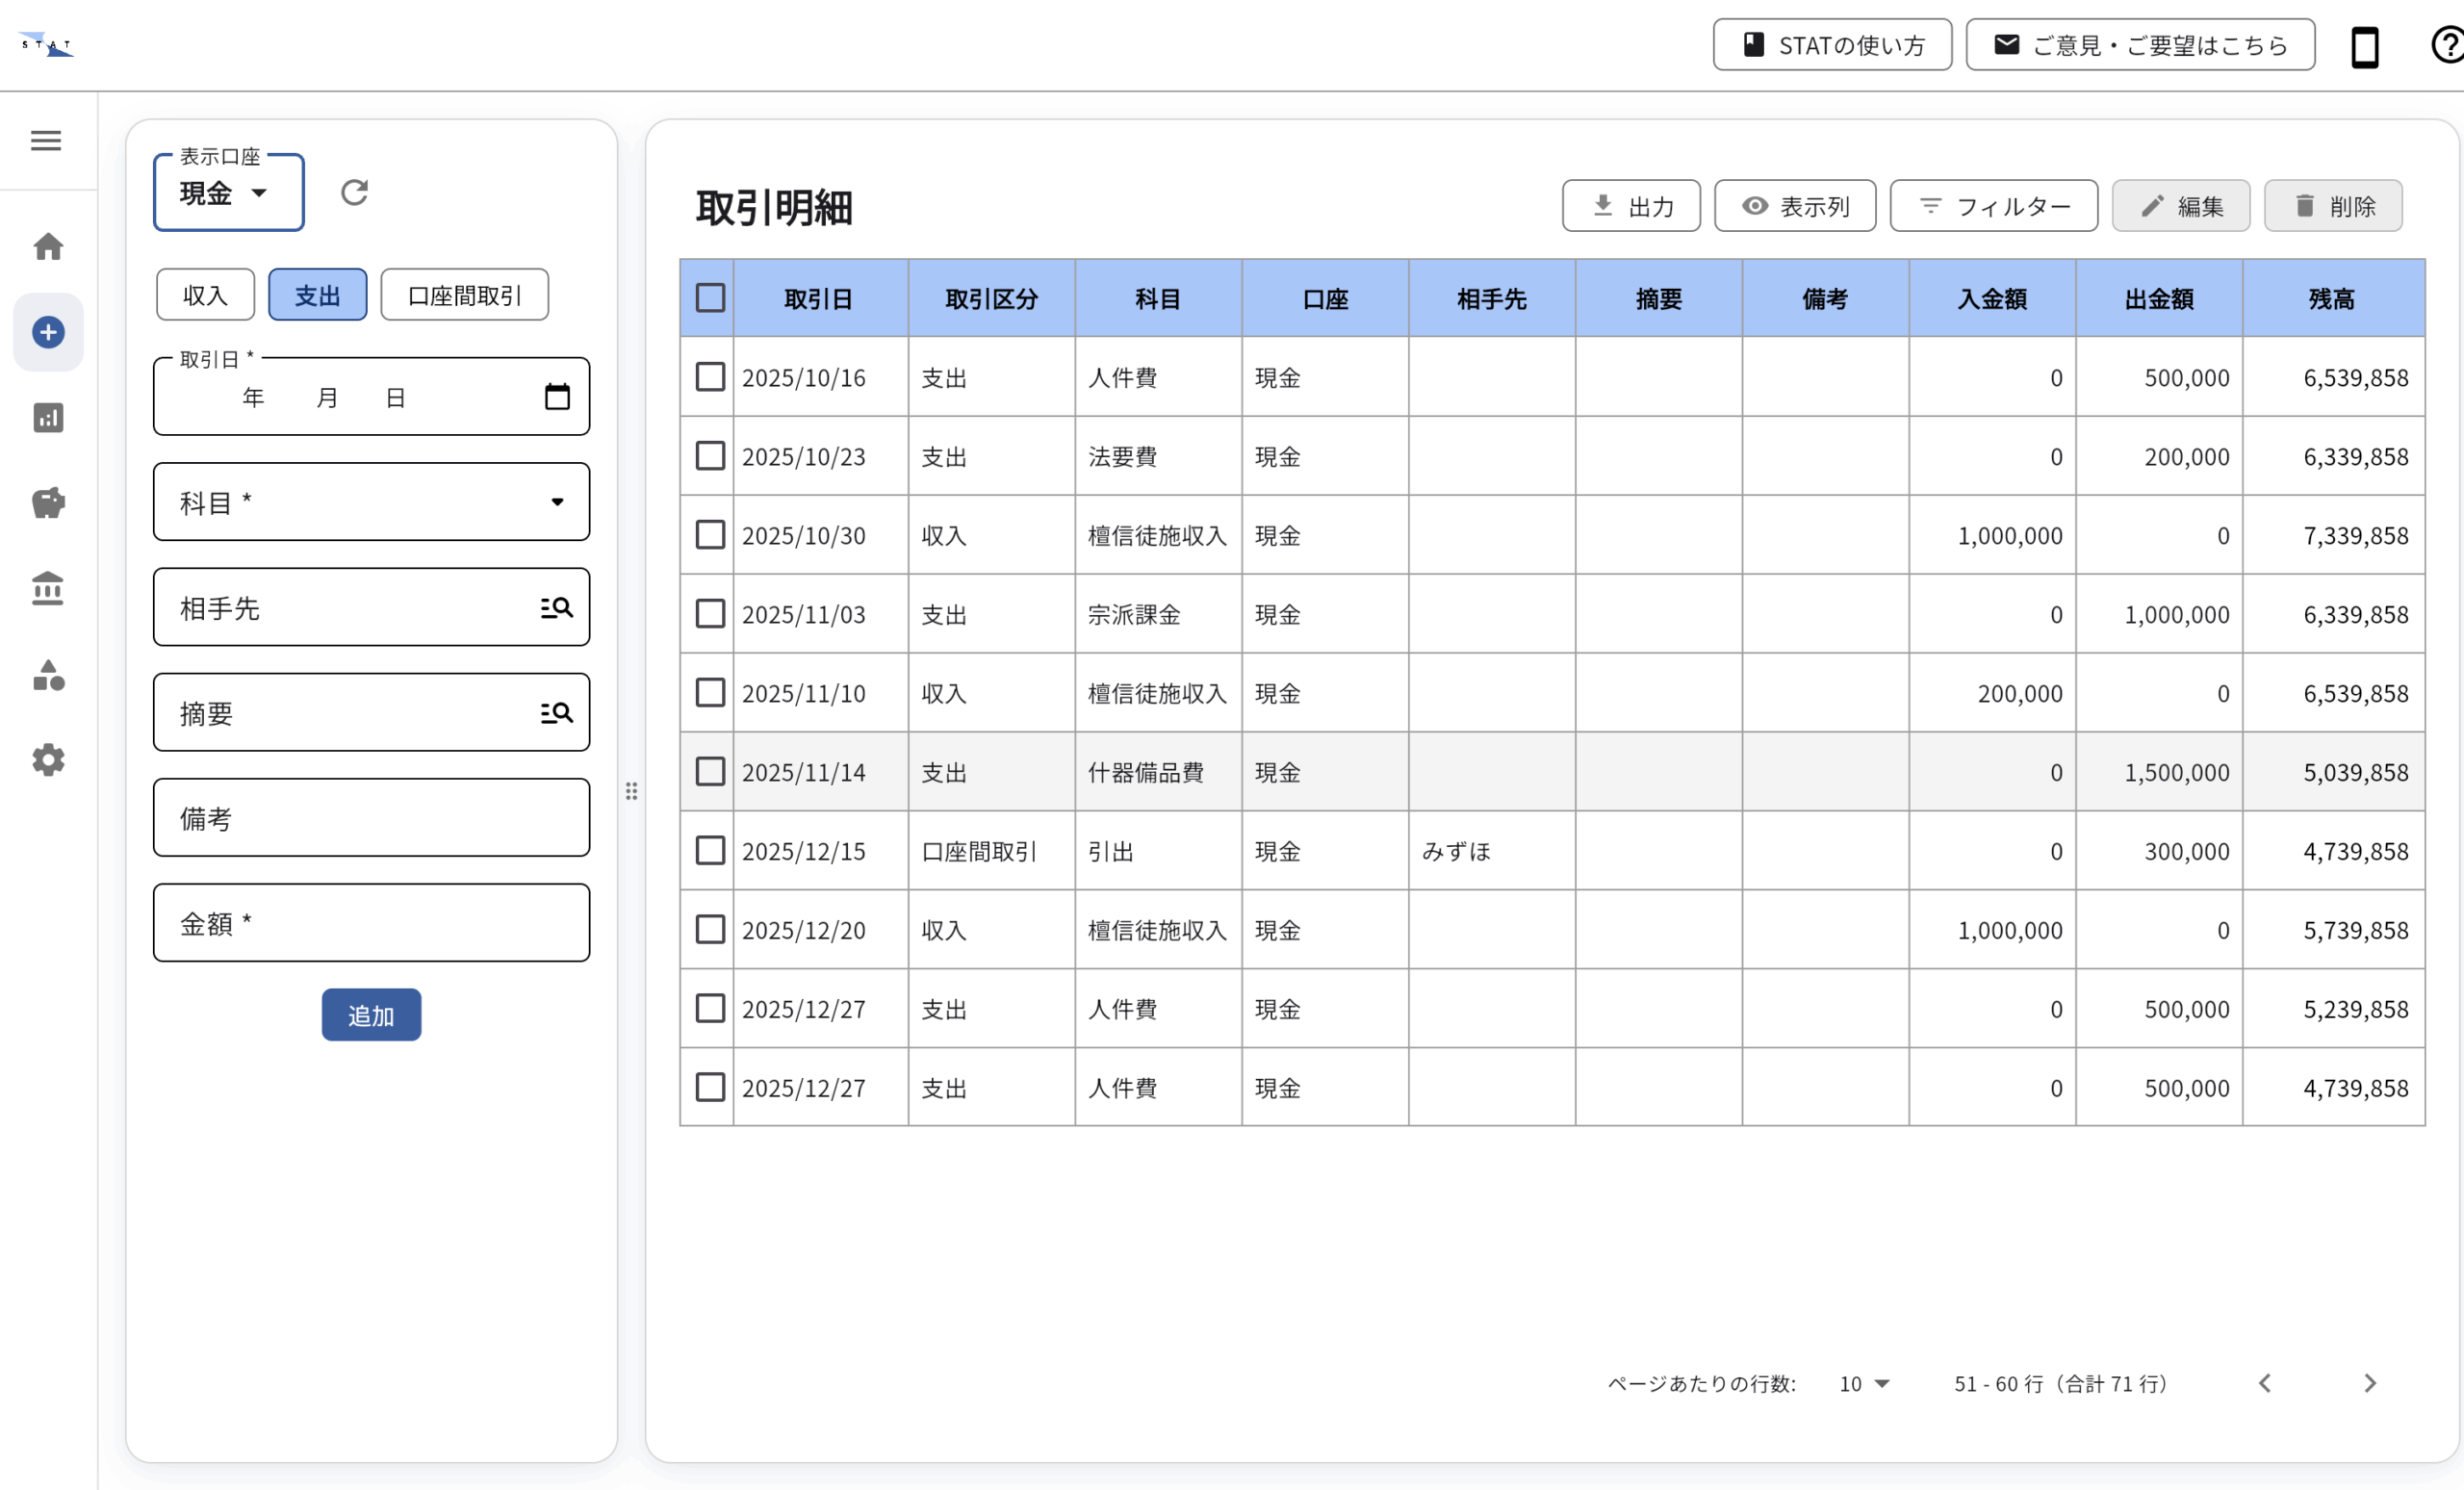Open rows-per-page dropdown showing 10
This screenshot has height=1490, width=2464.
click(1864, 1383)
